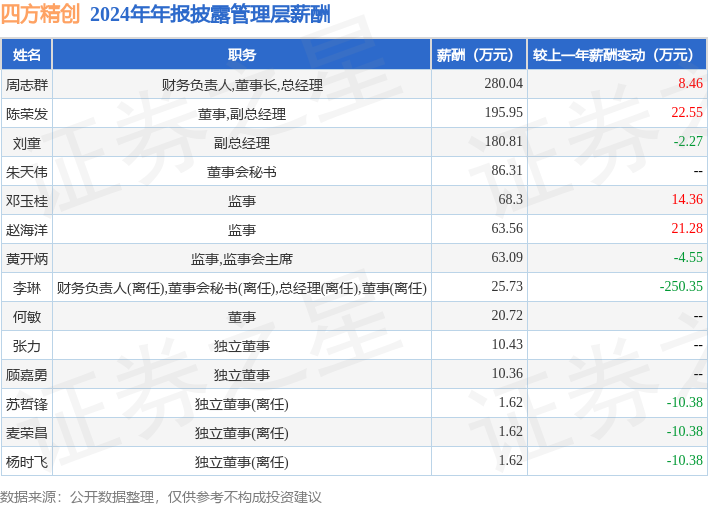Select the position cell 董事,副总经理
This screenshot has height=506, width=708.
[x=242, y=114]
